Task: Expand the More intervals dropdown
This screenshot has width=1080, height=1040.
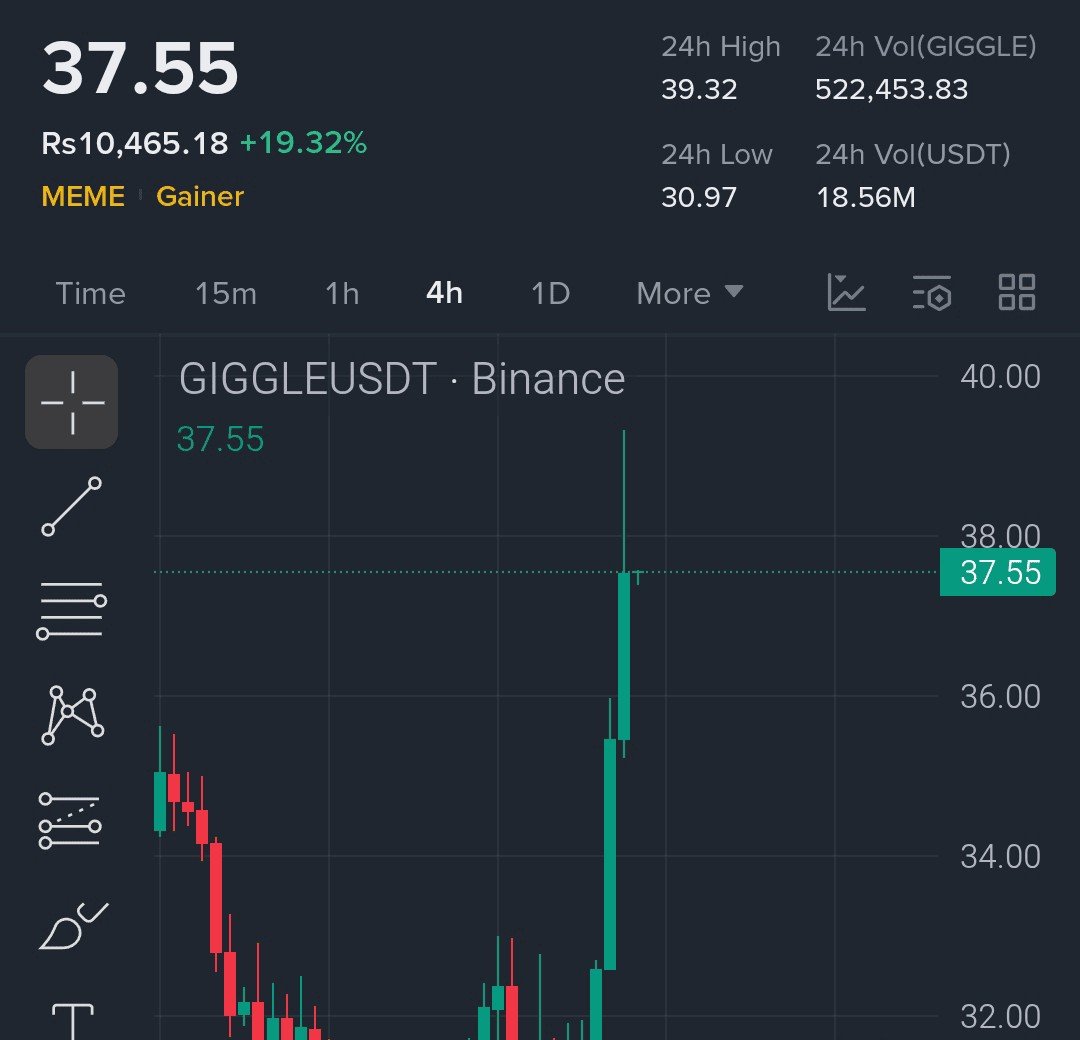Action: pos(689,294)
